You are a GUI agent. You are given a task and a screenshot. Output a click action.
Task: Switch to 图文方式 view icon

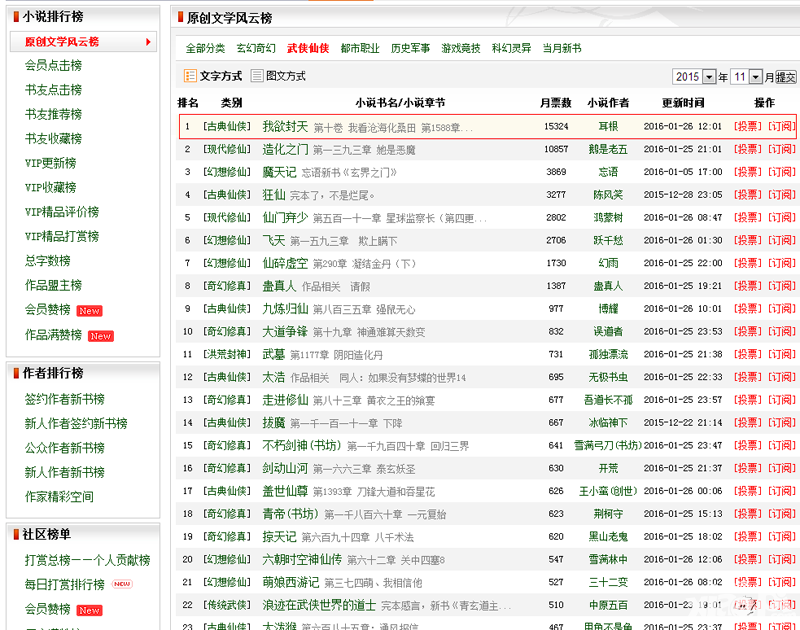(257, 76)
